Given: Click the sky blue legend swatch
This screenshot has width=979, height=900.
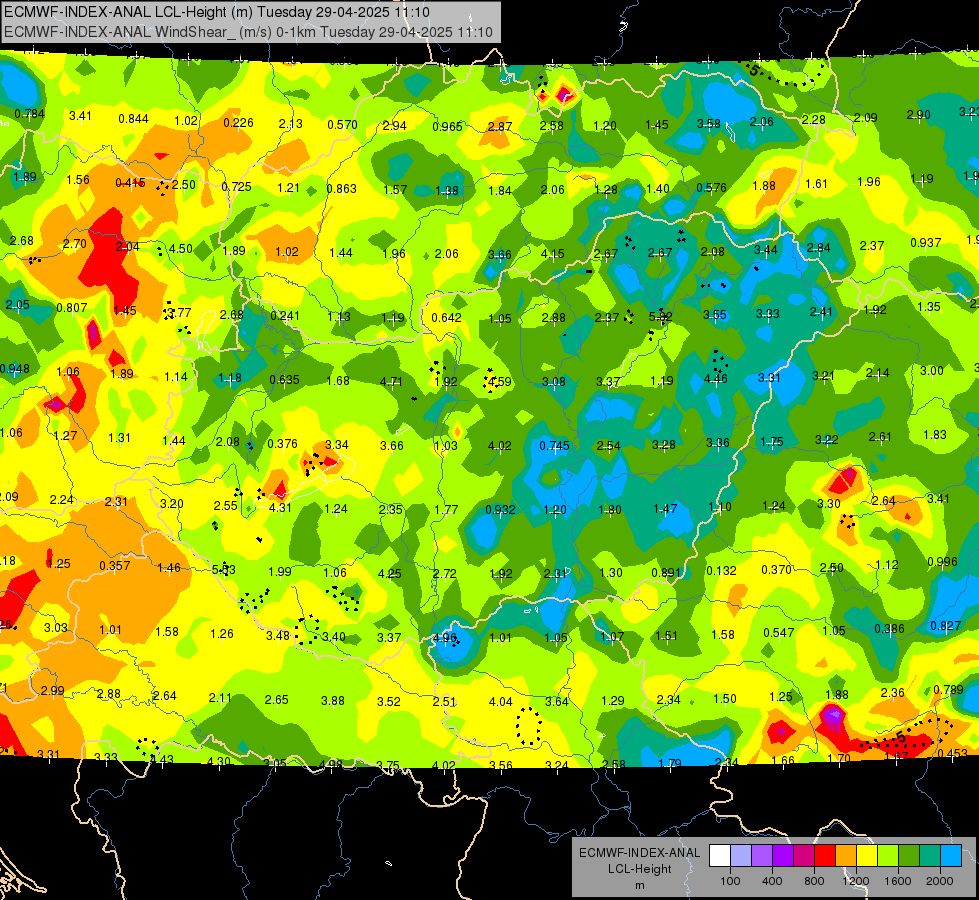Looking at the screenshot, I should (x=951, y=856).
